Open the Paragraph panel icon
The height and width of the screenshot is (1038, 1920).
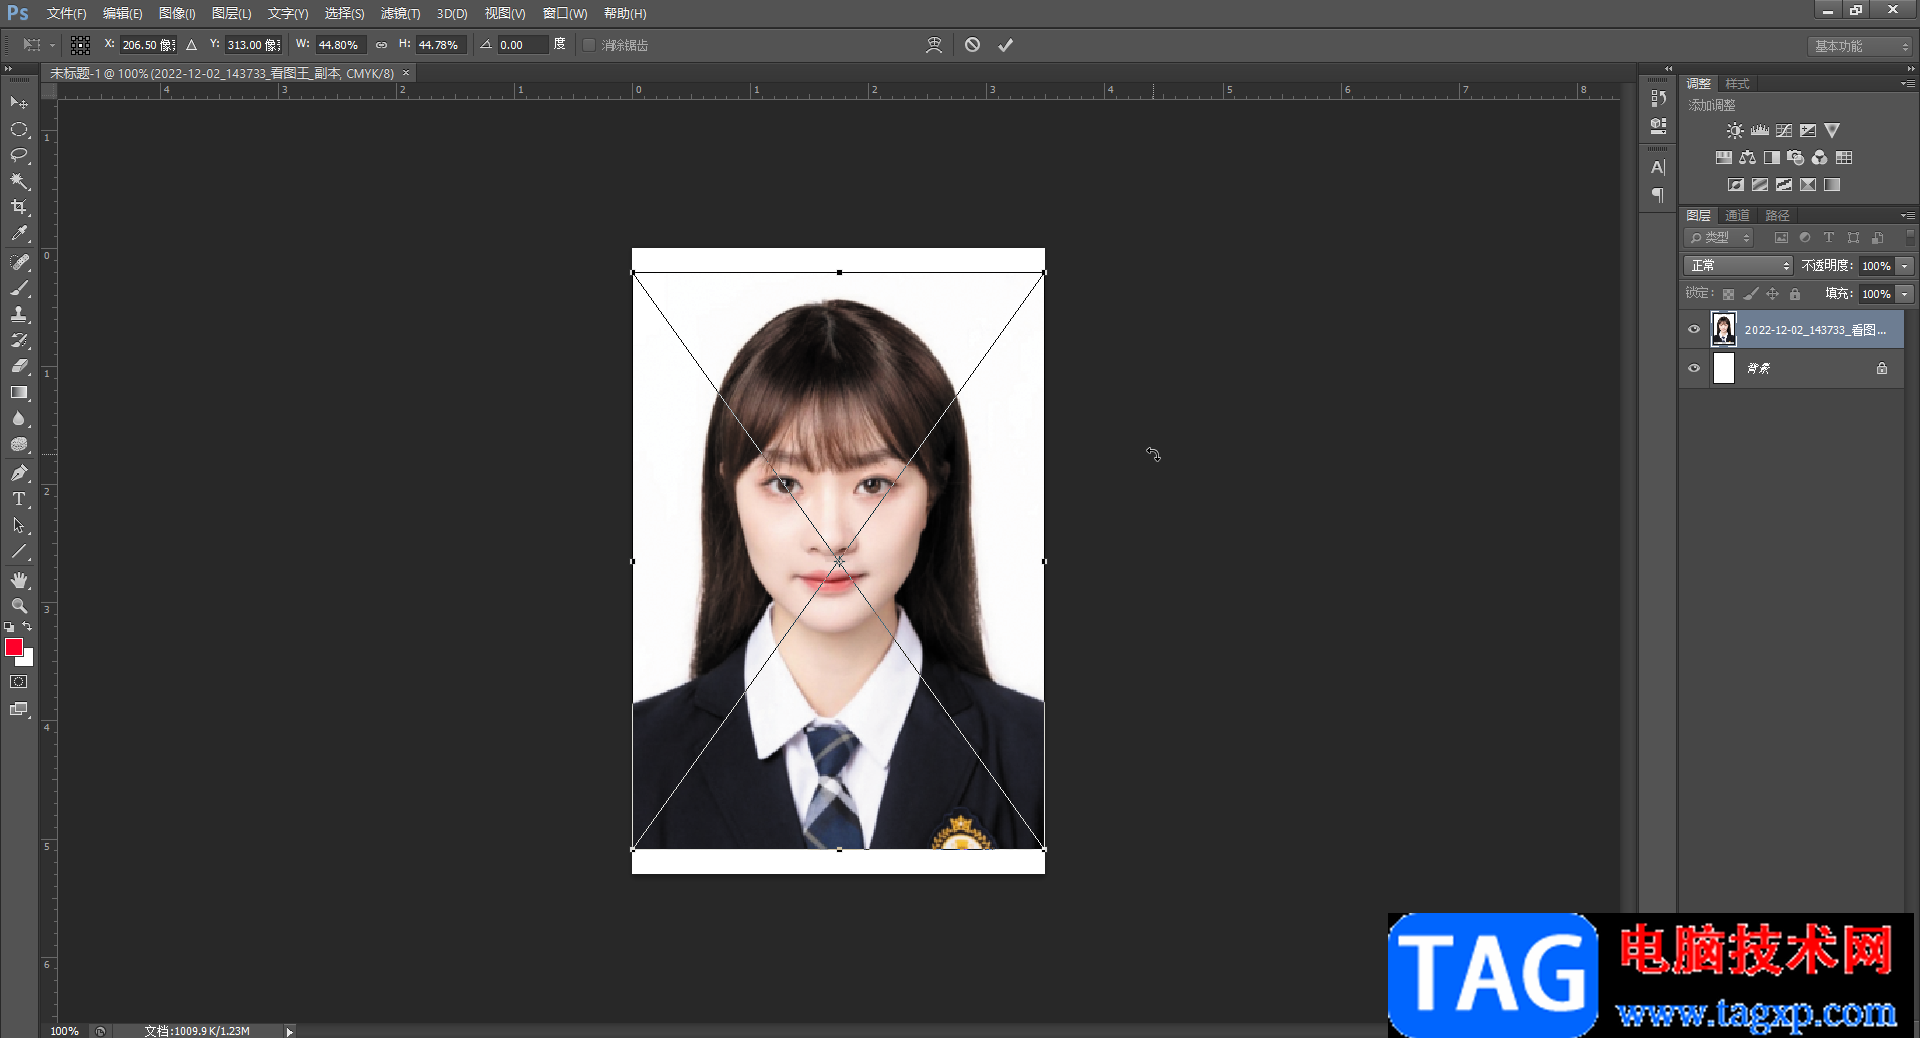[x=1658, y=195]
